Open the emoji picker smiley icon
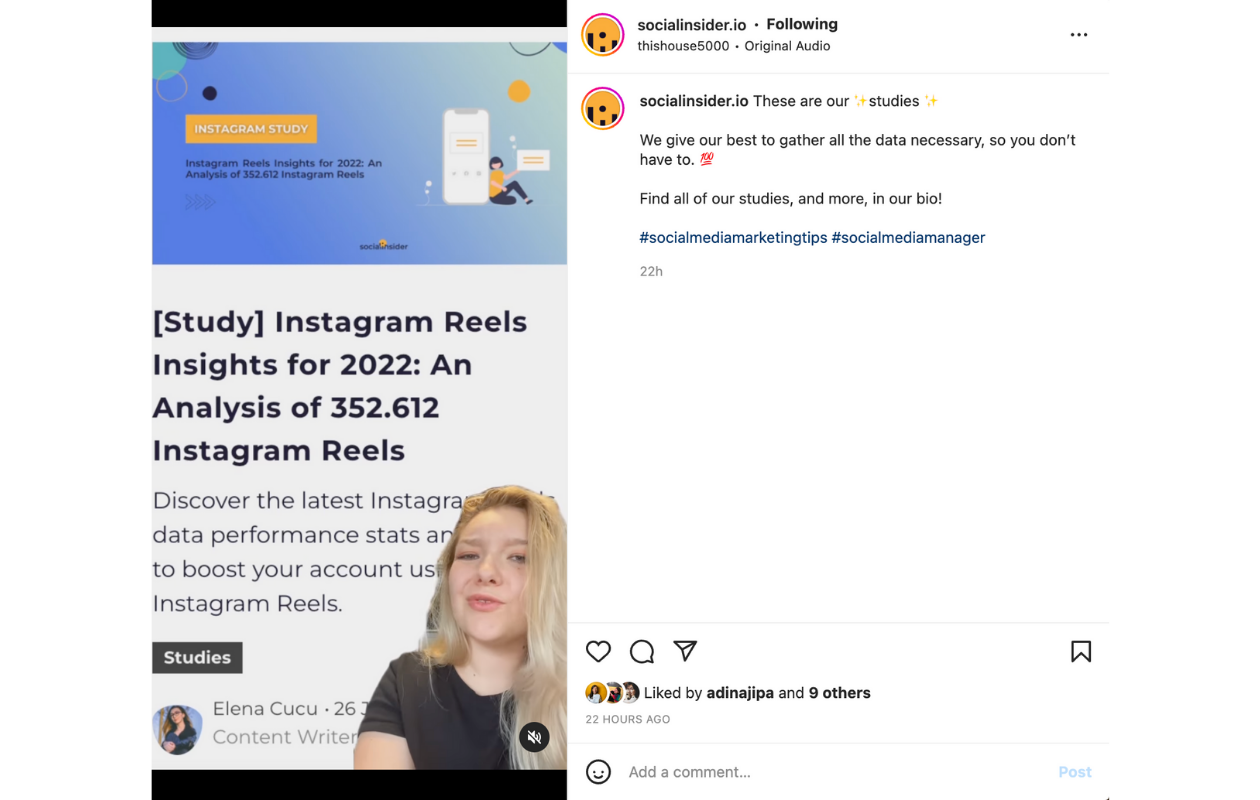This screenshot has height=800, width=1260. [598, 772]
